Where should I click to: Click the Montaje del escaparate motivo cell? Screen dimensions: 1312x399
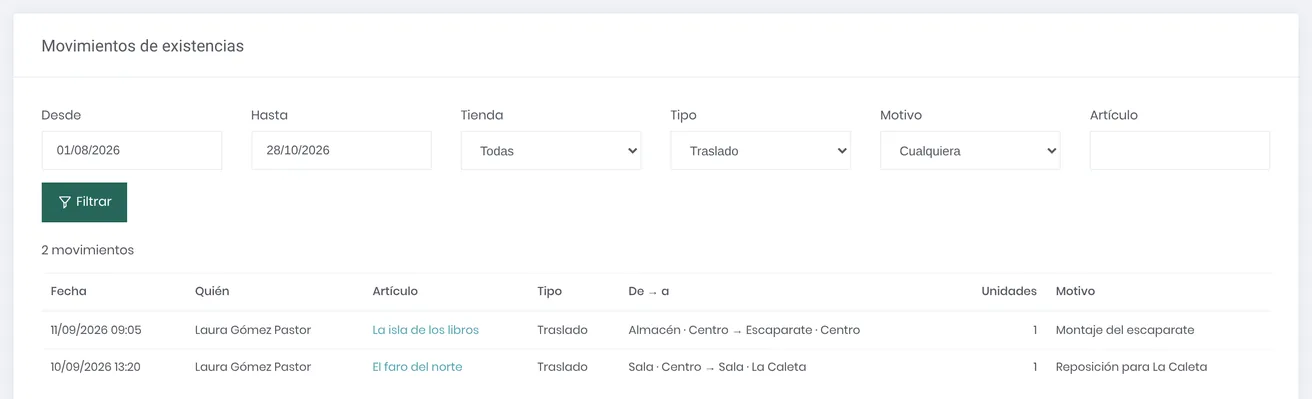(1125, 330)
